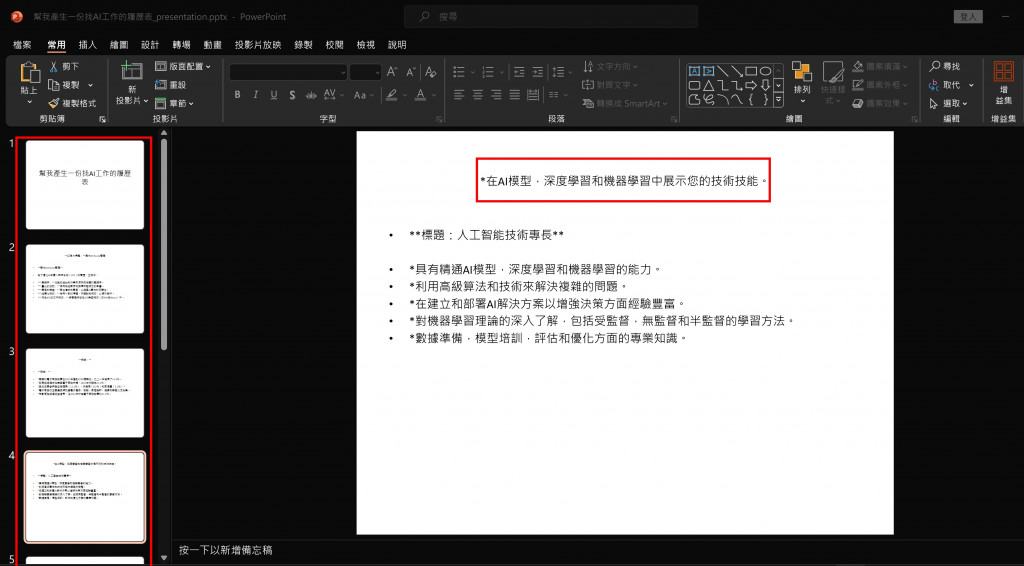Image resolution: width=1024 pixels, height=566 pixels.
Task: Switch to the Design (設計) tab
Action: coord(150,44)
